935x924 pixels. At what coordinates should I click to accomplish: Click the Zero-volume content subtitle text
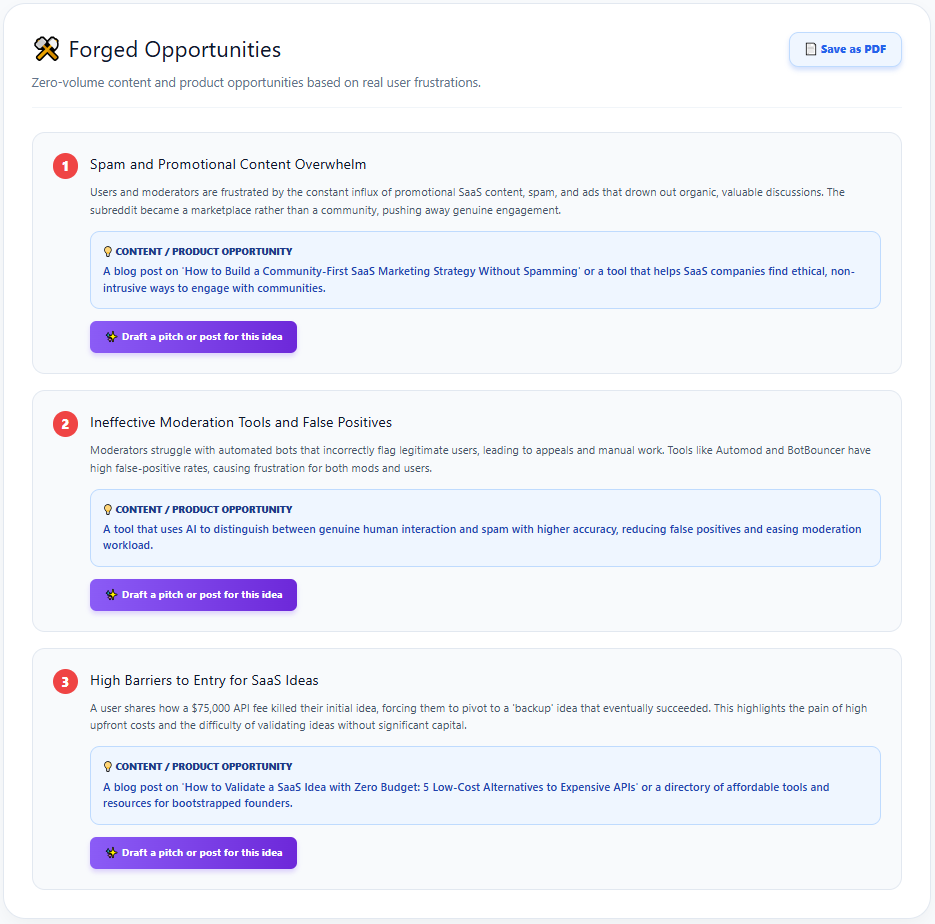coord(256,82)
